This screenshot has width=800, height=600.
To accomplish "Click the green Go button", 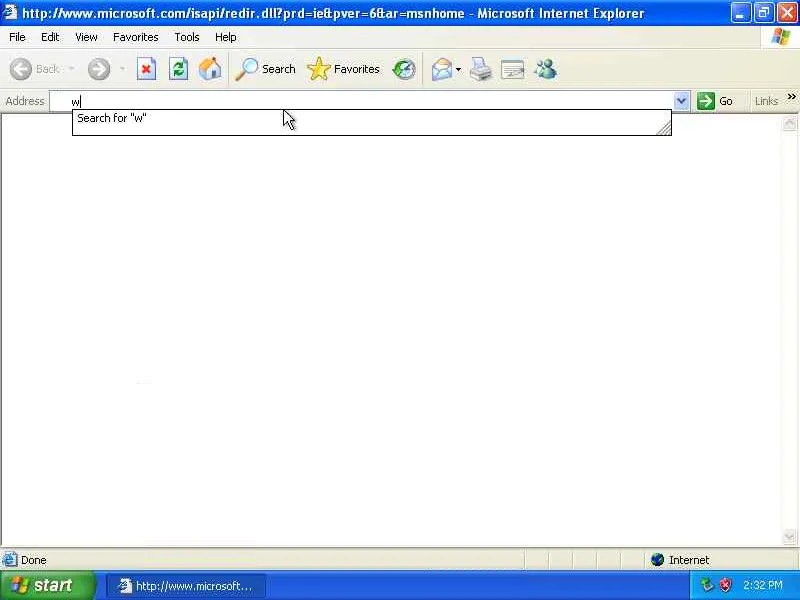I will click(715, 101).
